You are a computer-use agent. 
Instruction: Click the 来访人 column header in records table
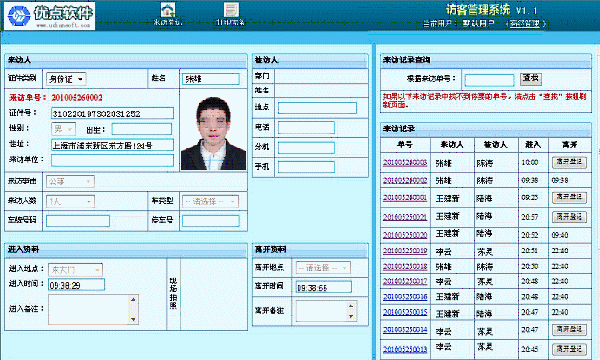click(452, 145)
